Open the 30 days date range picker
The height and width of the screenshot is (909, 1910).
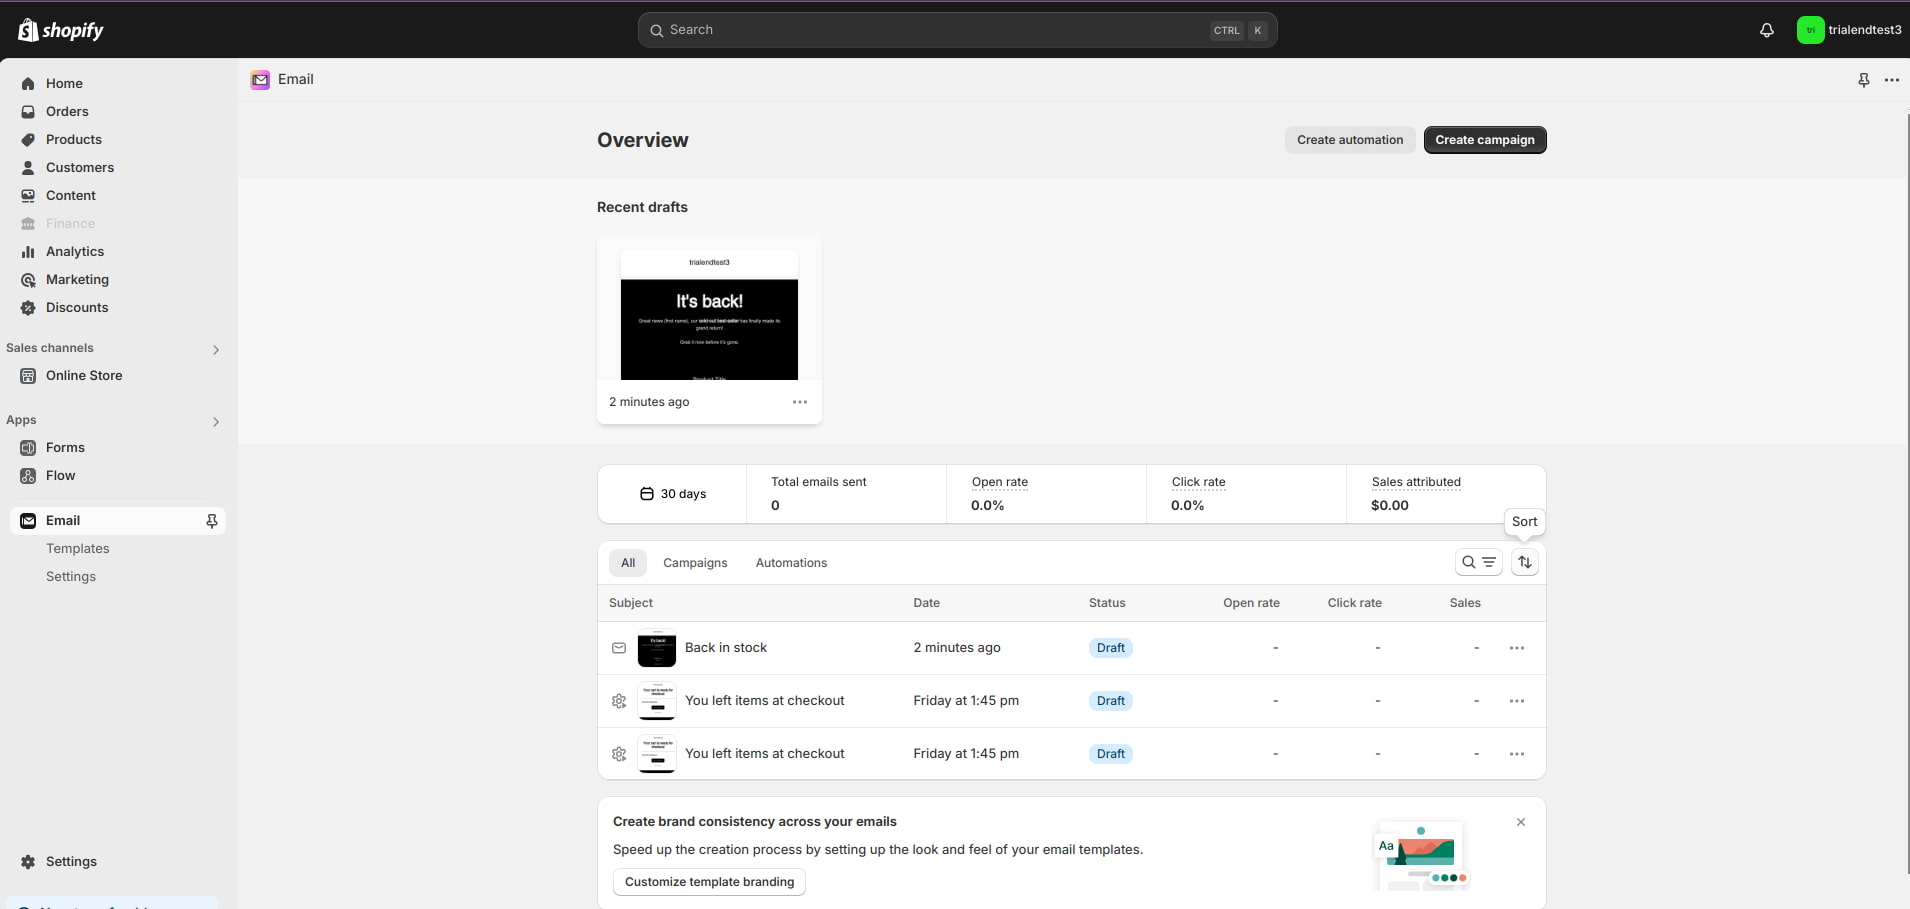pos(673,494)
